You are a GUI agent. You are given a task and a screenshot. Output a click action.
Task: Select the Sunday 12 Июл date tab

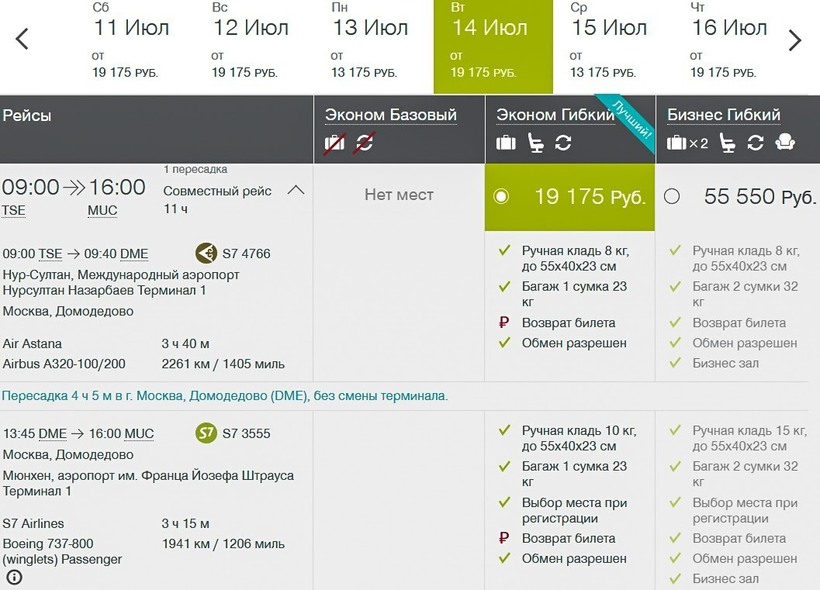[252, 45]
